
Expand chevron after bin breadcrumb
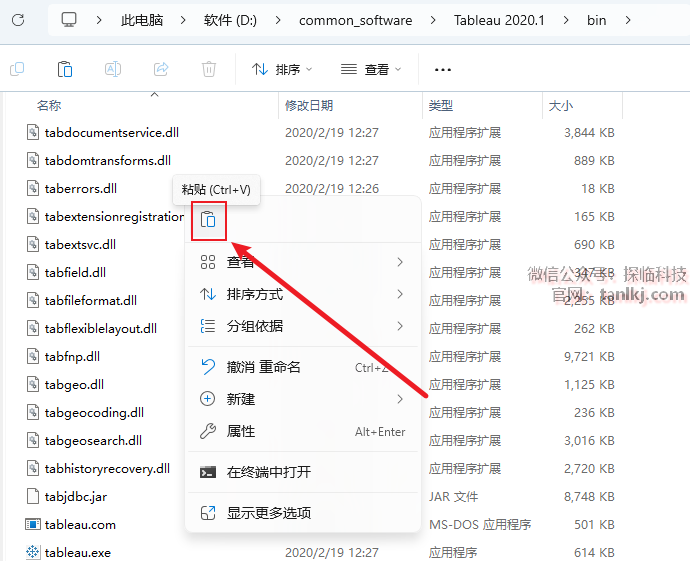pyautogui.click(x=628, y=20)
